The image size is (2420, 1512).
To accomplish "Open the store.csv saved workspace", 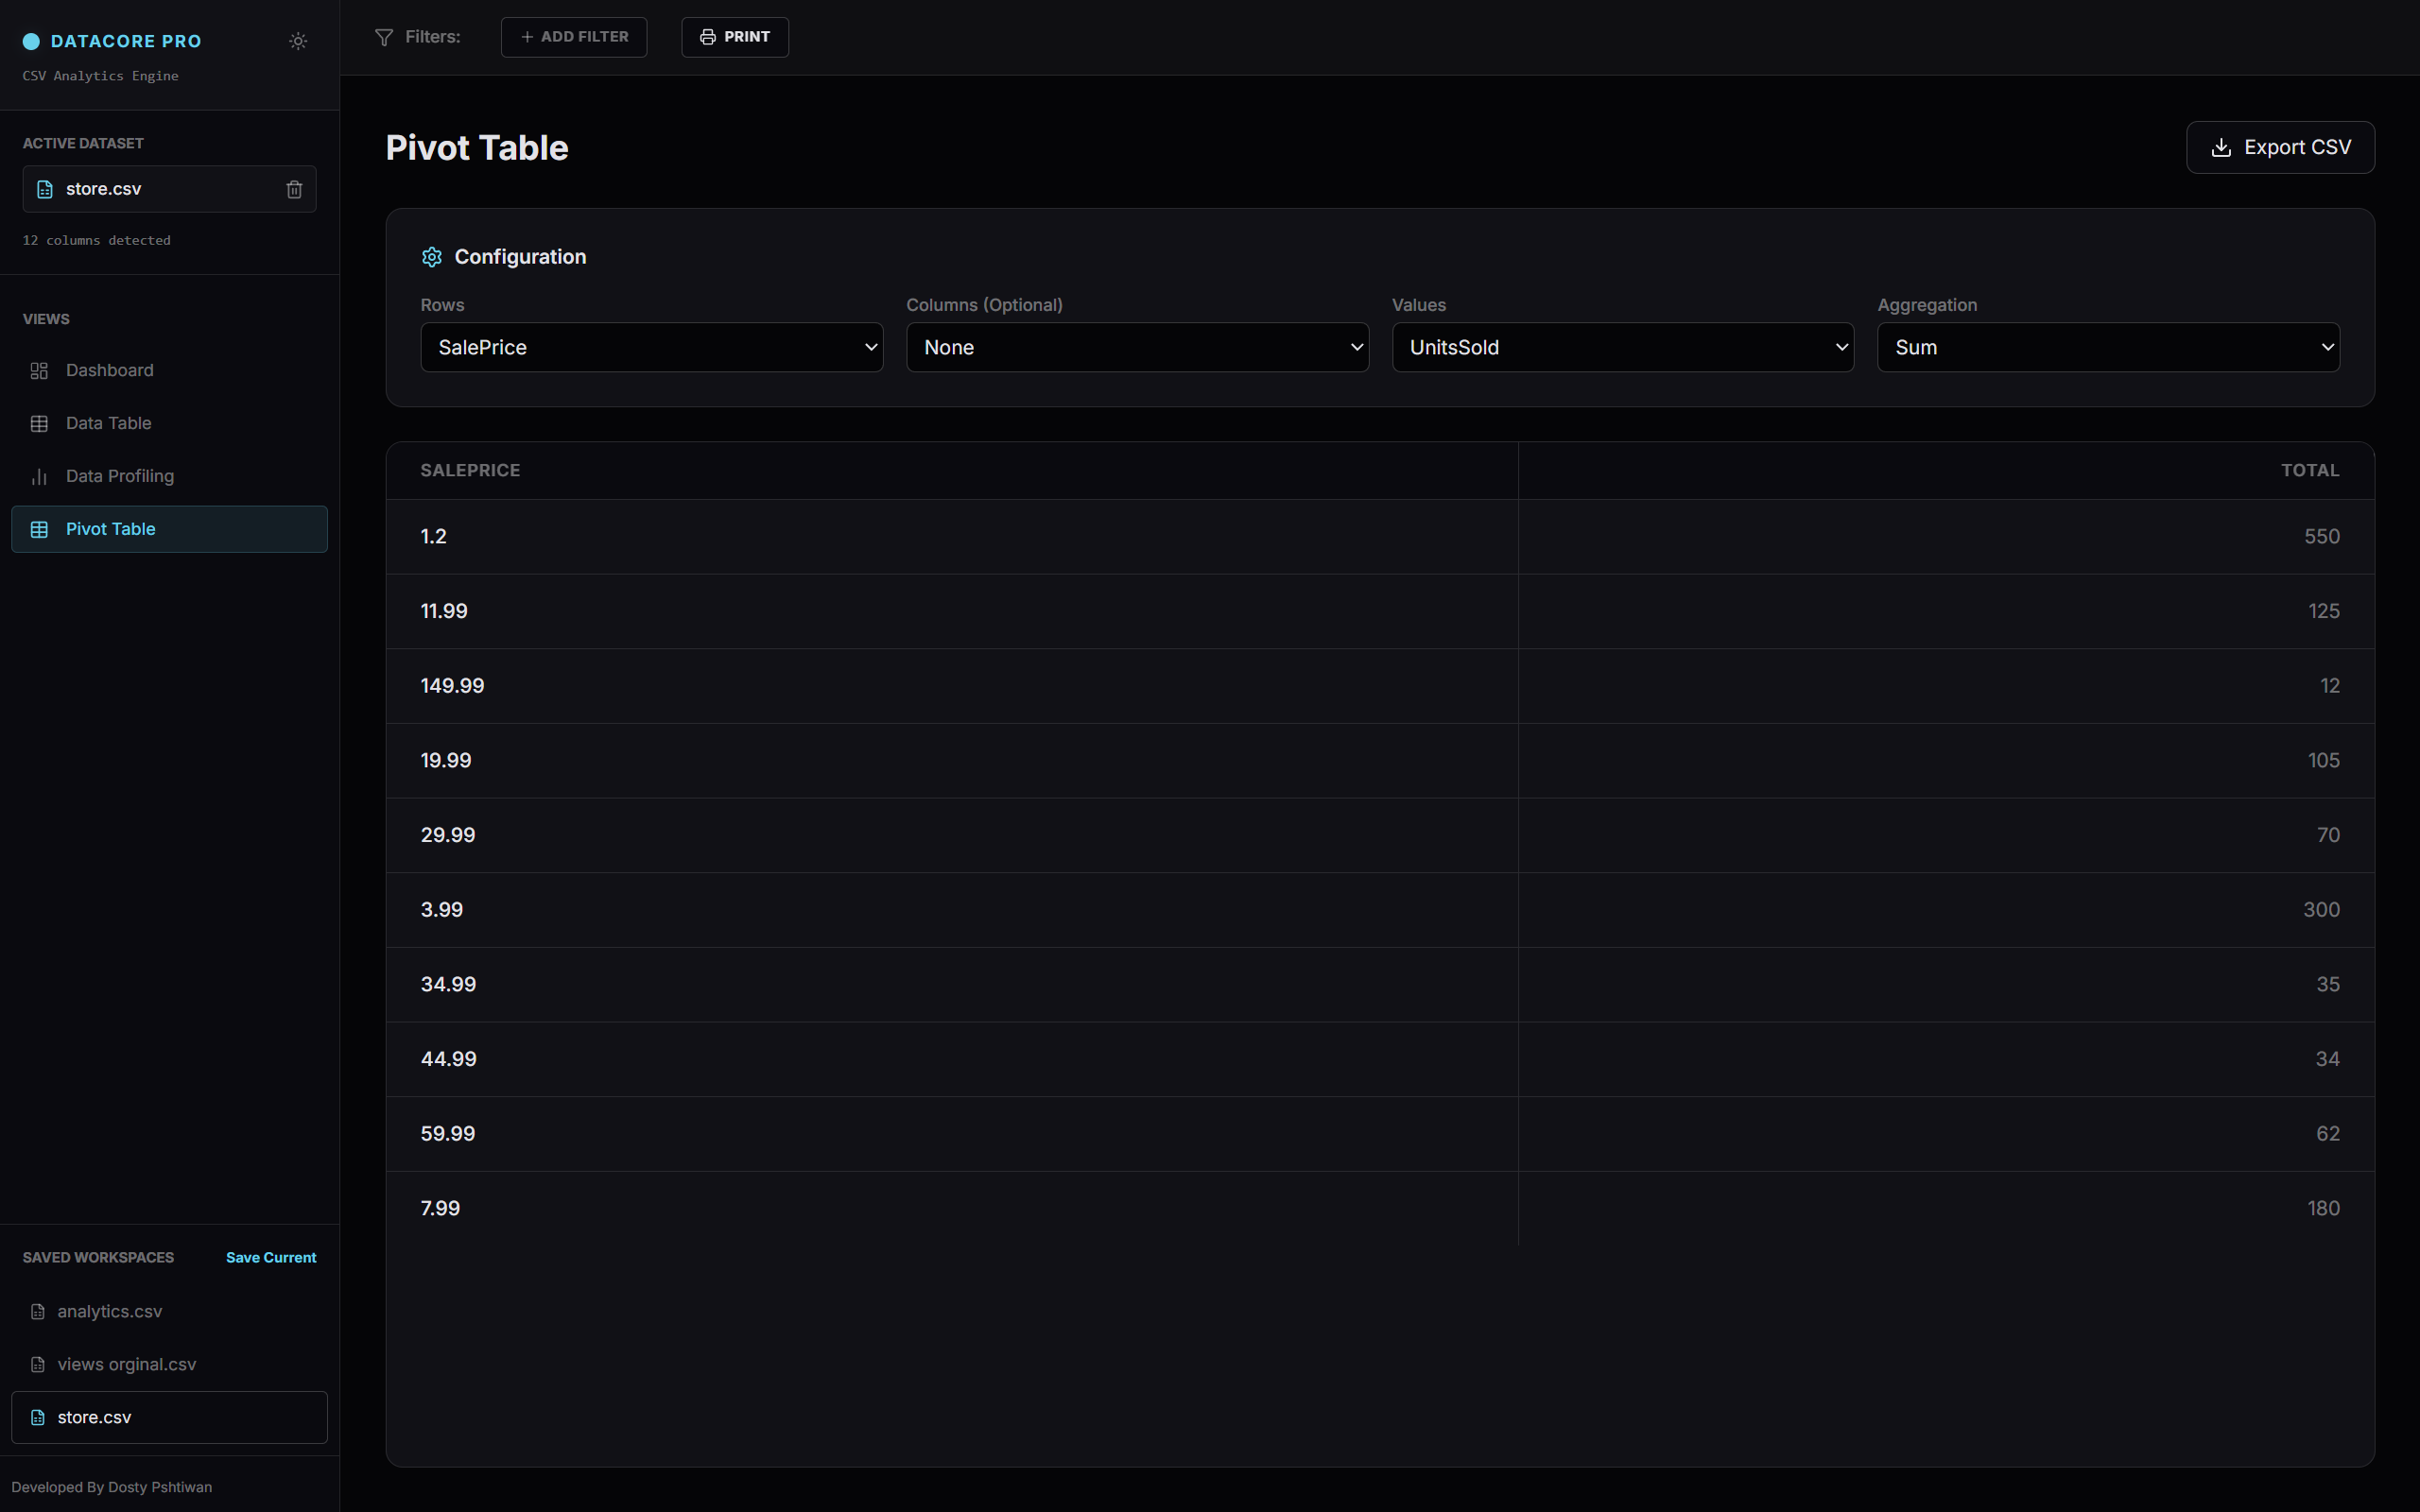I will tap(169, 1417).
